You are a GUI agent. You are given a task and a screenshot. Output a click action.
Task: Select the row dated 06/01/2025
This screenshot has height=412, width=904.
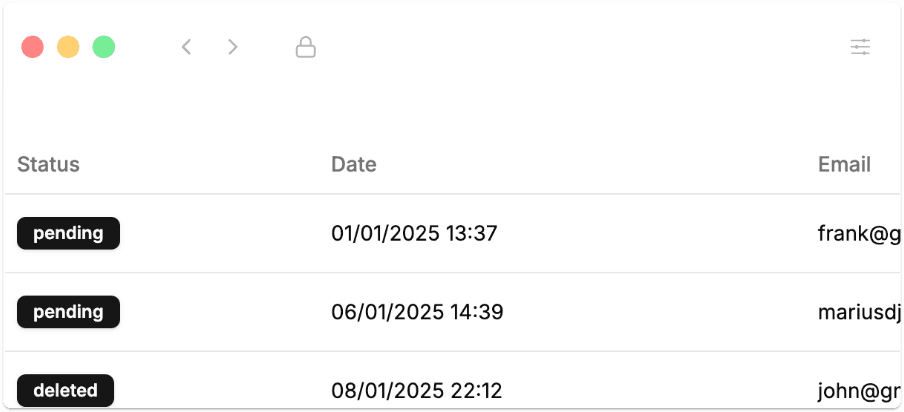(x=453, y=312)
